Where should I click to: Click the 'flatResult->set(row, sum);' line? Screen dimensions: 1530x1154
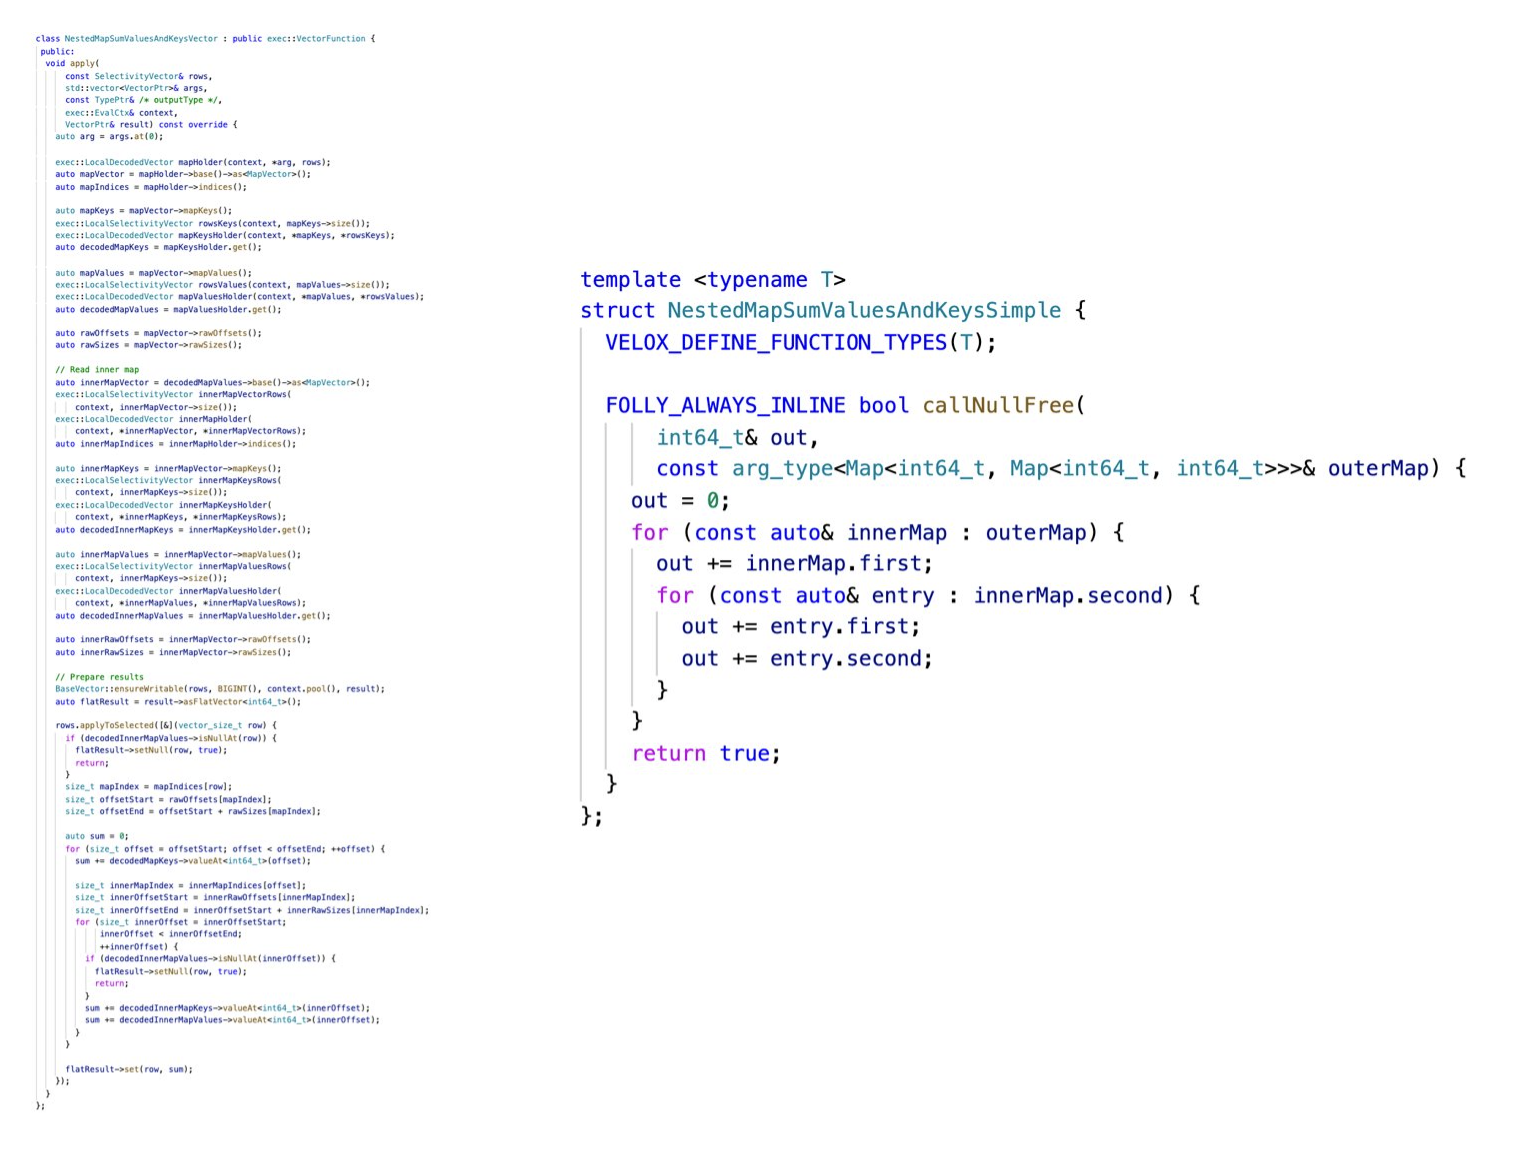[x=128, y=1069]
